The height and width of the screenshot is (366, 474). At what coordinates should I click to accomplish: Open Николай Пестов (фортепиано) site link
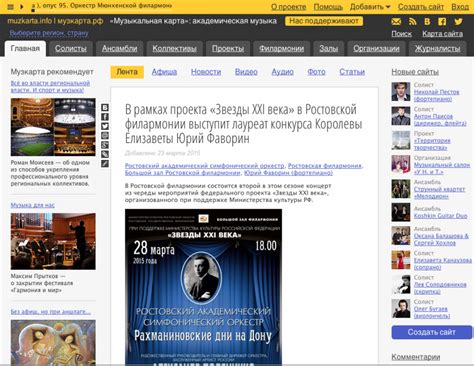click(436, 95)
